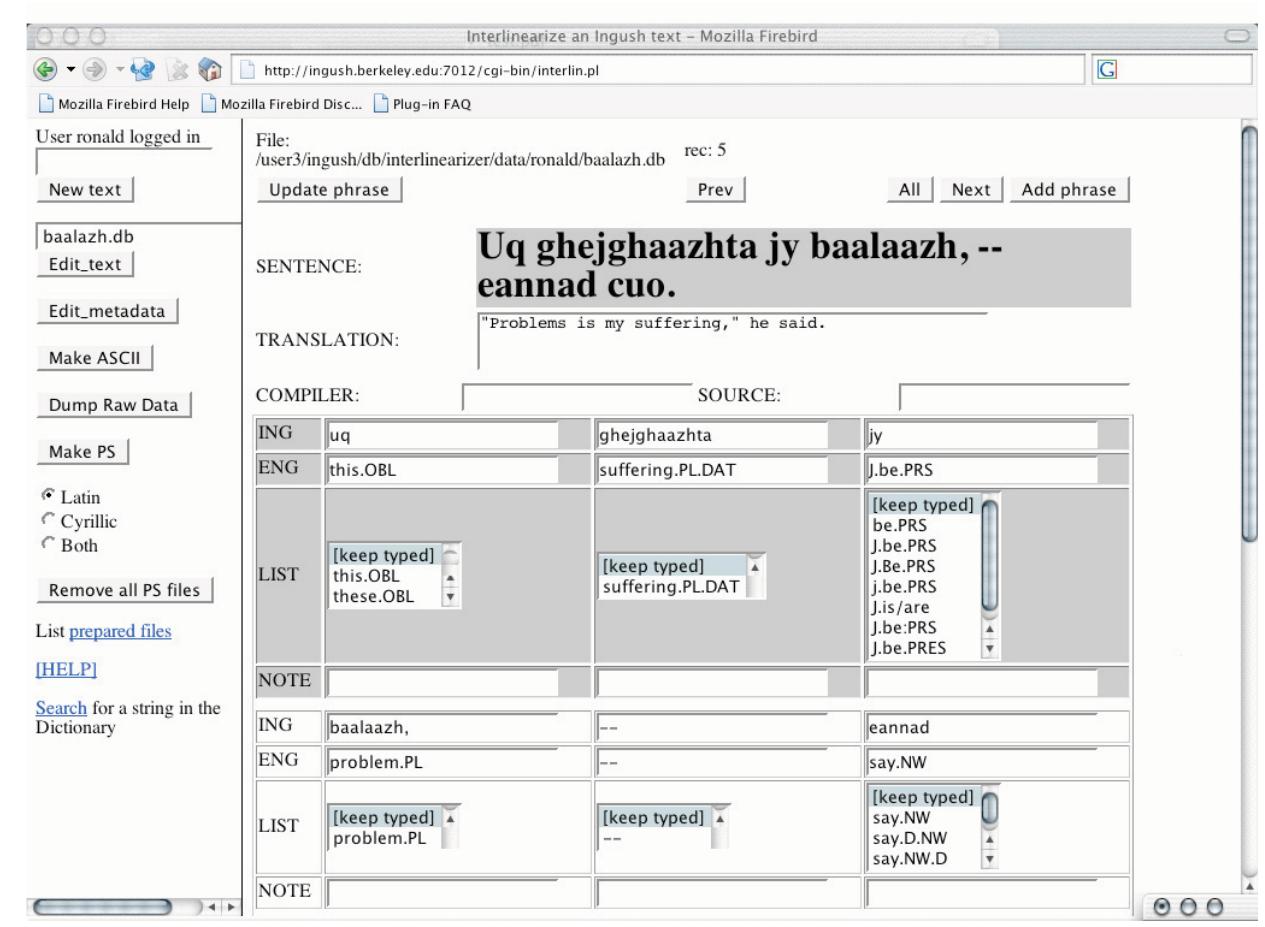Click the ENG field containing problem.PL
This screenshot has height=927, width=1265.
point(442,761)
